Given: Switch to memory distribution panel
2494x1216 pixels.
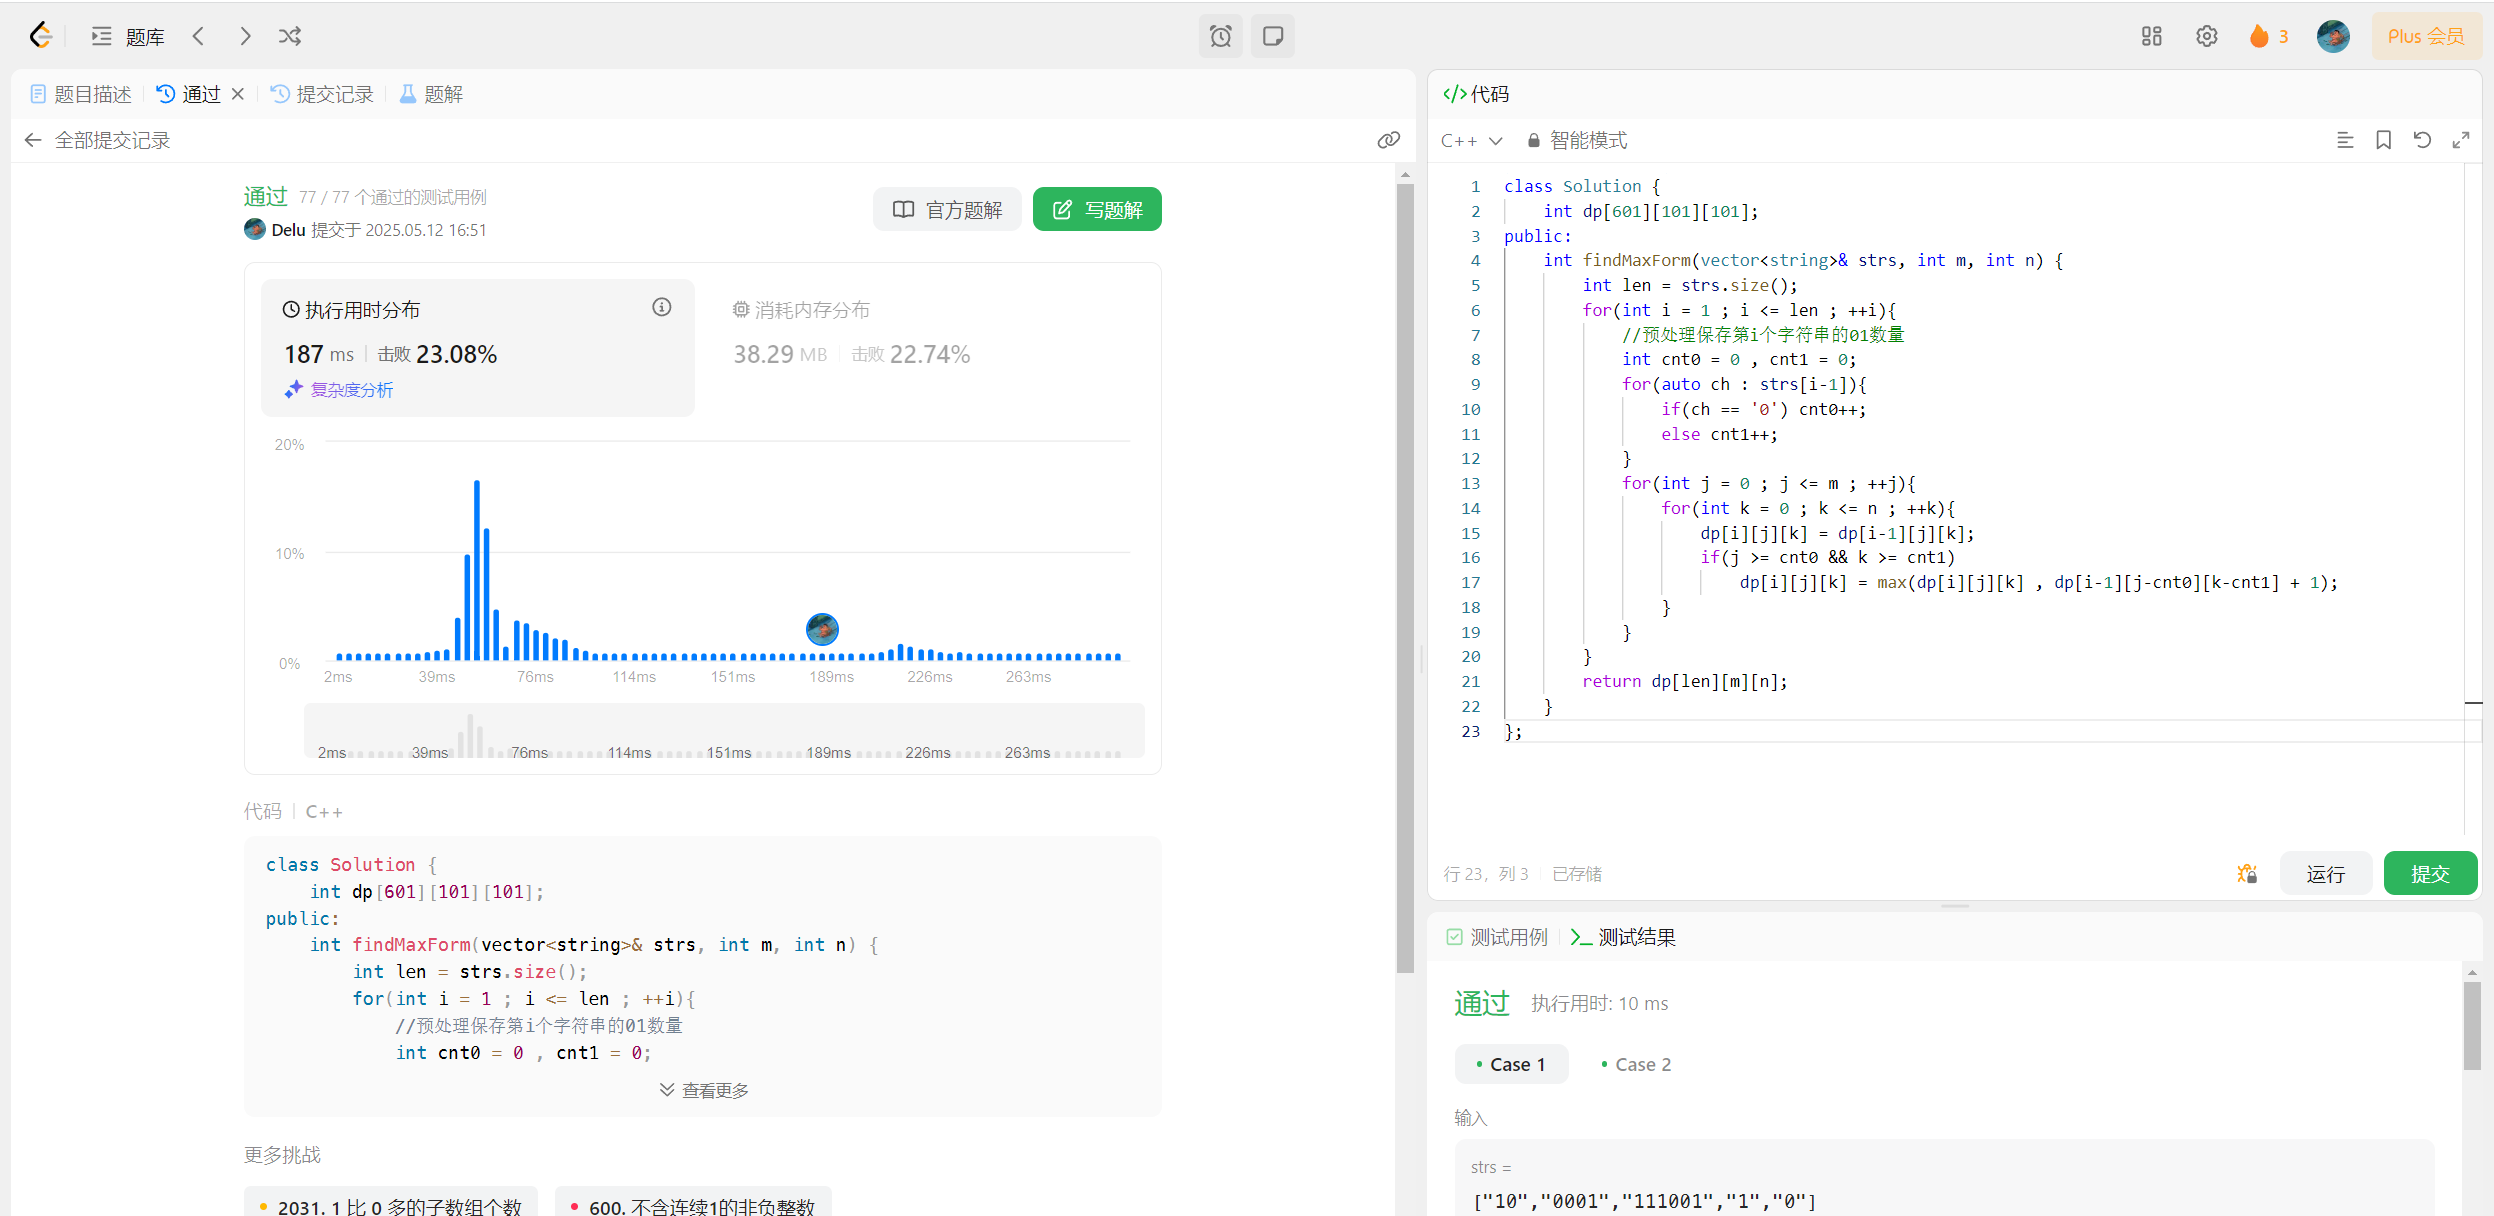Looking at the screenshot, I should tap(810, 310).
